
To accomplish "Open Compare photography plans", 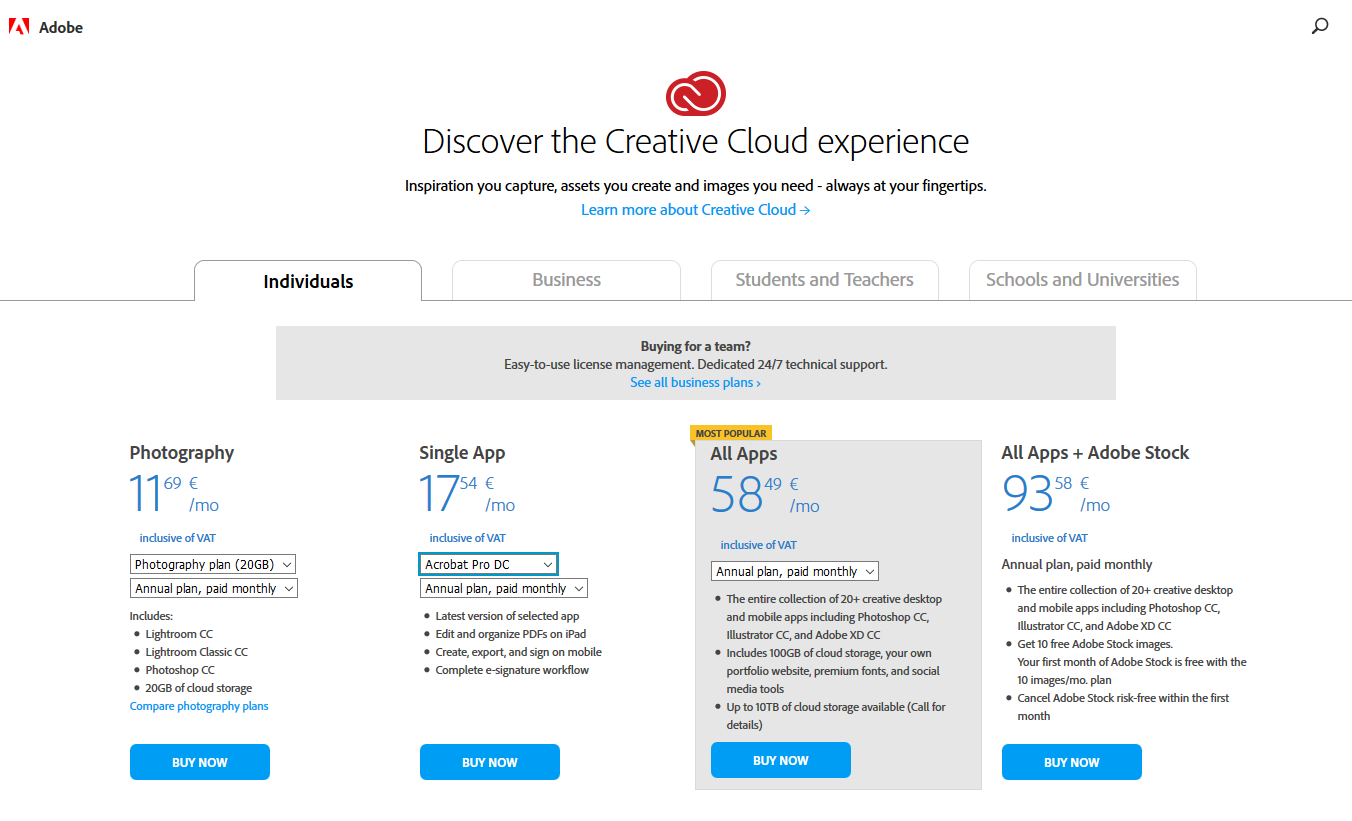I will (198, 705).
